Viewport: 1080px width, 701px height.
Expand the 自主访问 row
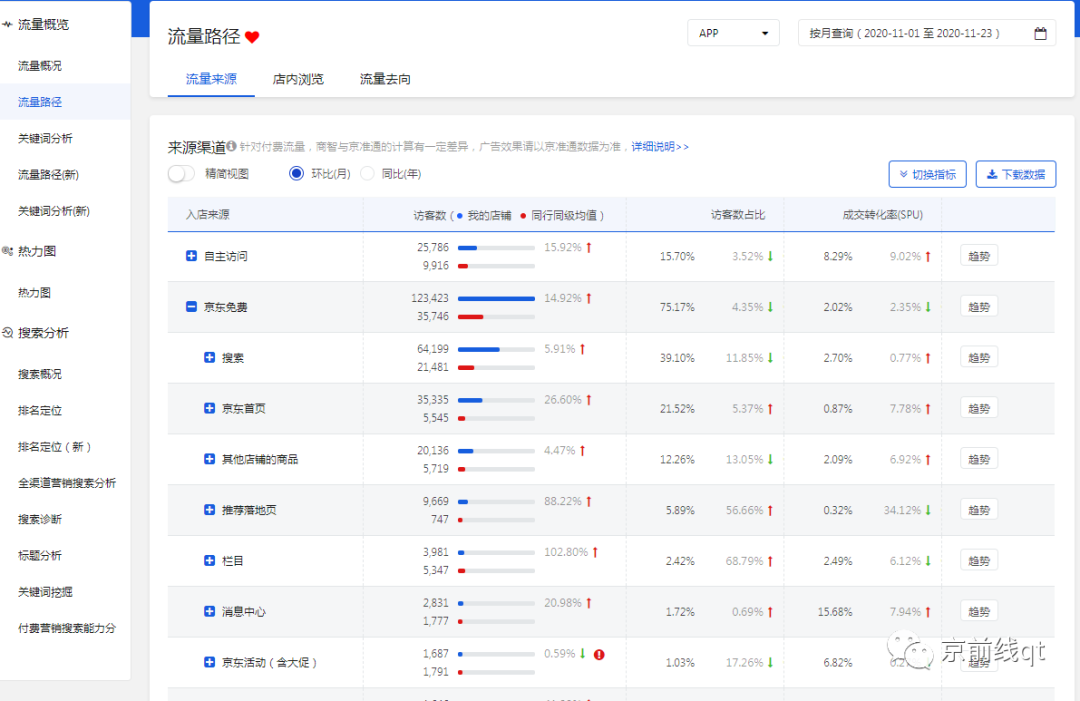pos(191,256)
